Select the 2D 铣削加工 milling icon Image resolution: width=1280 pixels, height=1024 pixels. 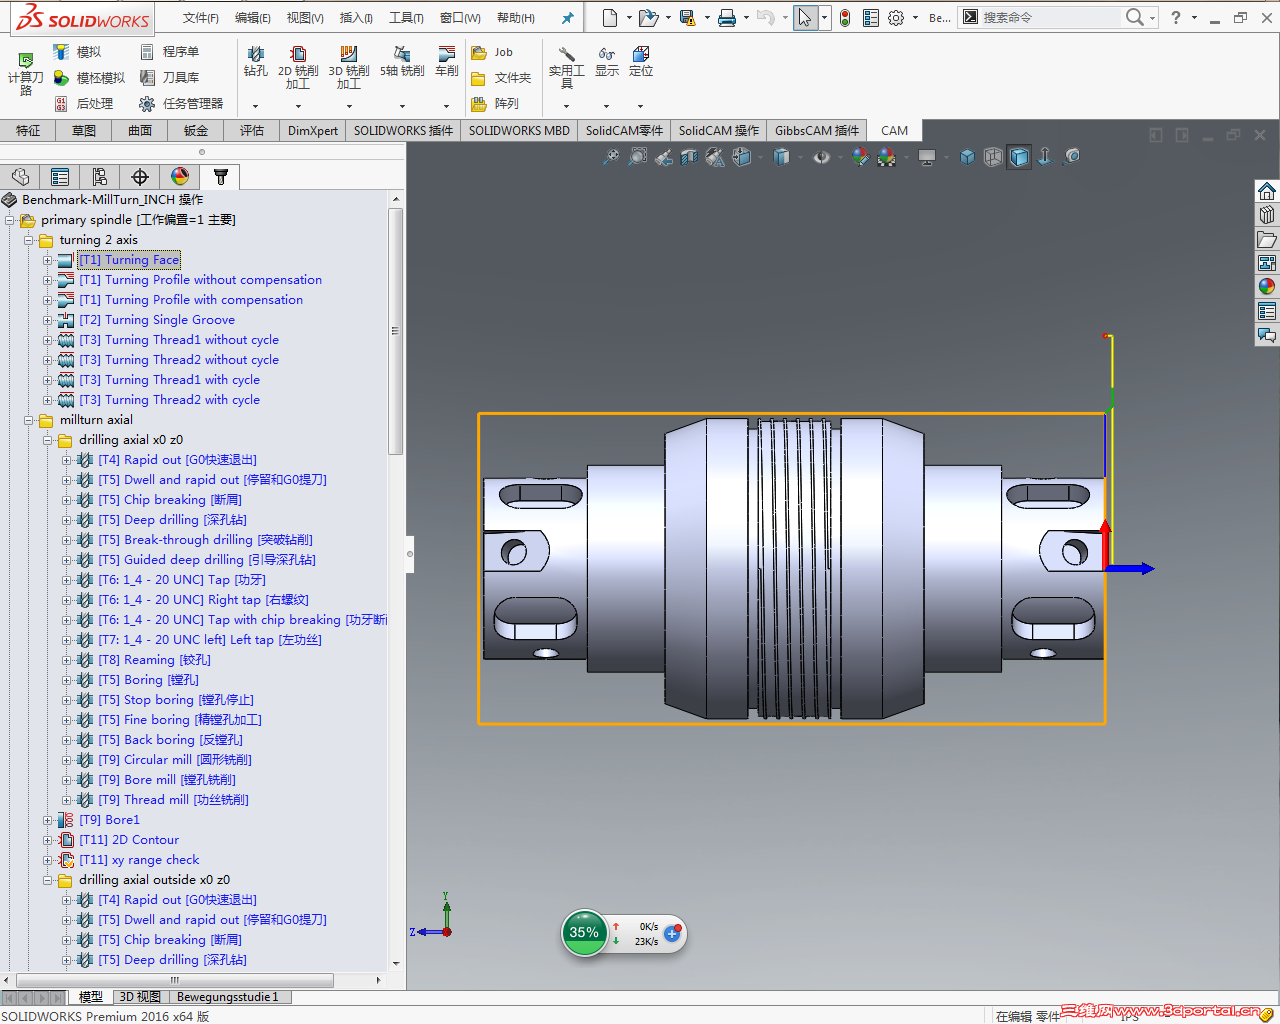click(x=298, y=54)
